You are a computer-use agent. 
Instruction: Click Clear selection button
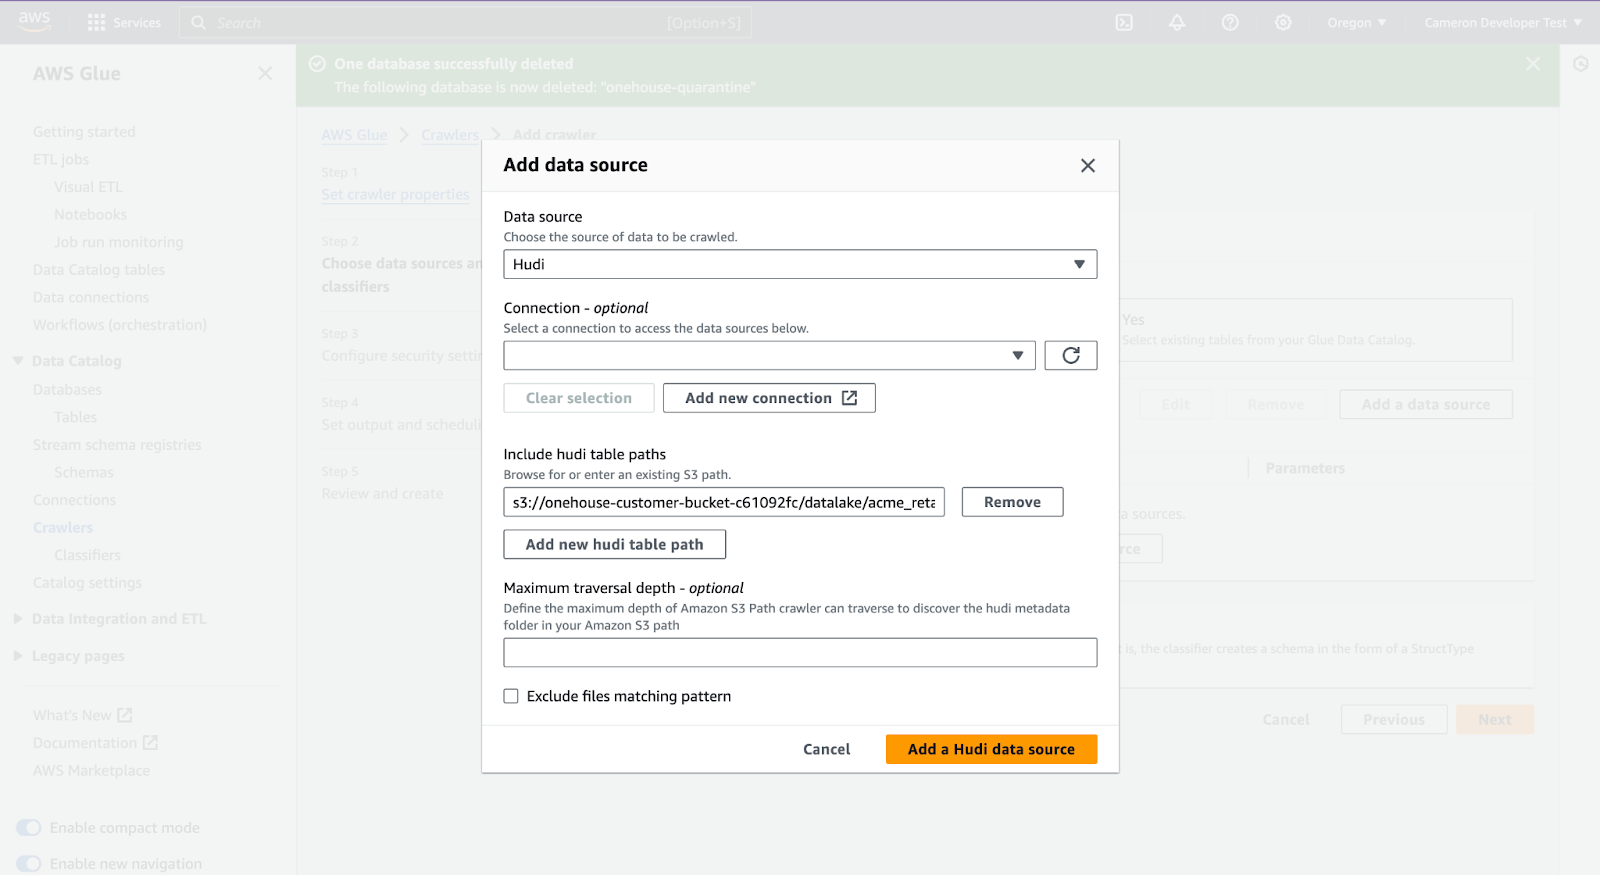(x=579, y=398)
